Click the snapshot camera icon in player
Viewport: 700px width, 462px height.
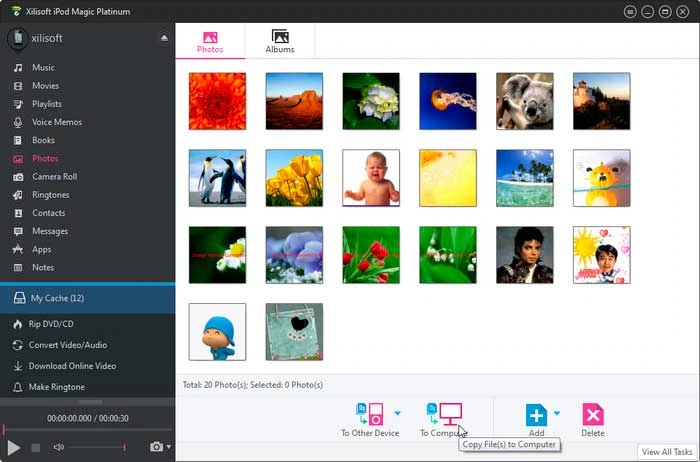coord(156,447)
